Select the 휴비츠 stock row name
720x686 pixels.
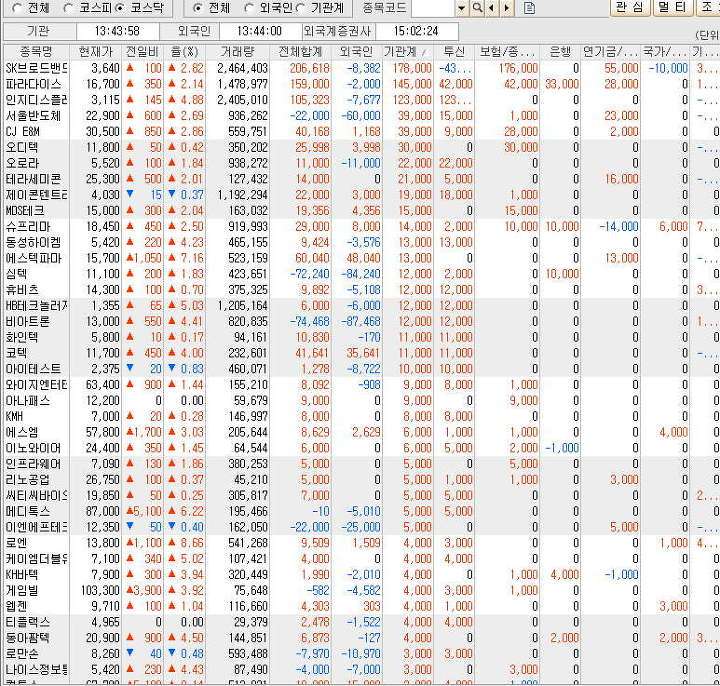click(22, 290)
